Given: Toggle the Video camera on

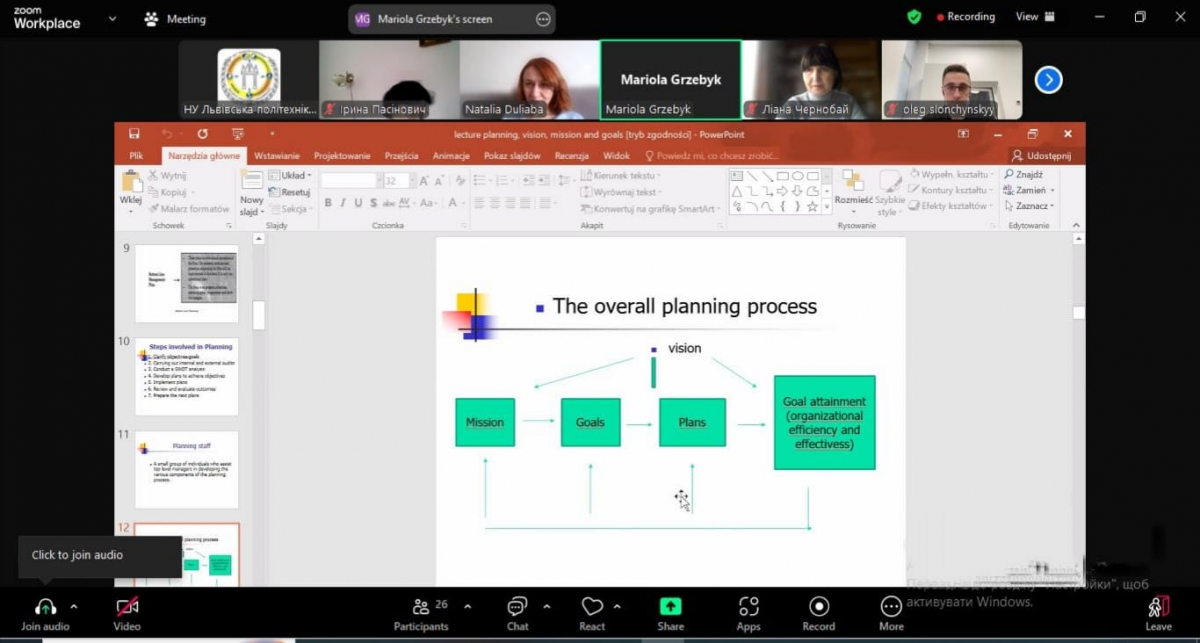Looking at the screenshot, I should pos(127,607).
